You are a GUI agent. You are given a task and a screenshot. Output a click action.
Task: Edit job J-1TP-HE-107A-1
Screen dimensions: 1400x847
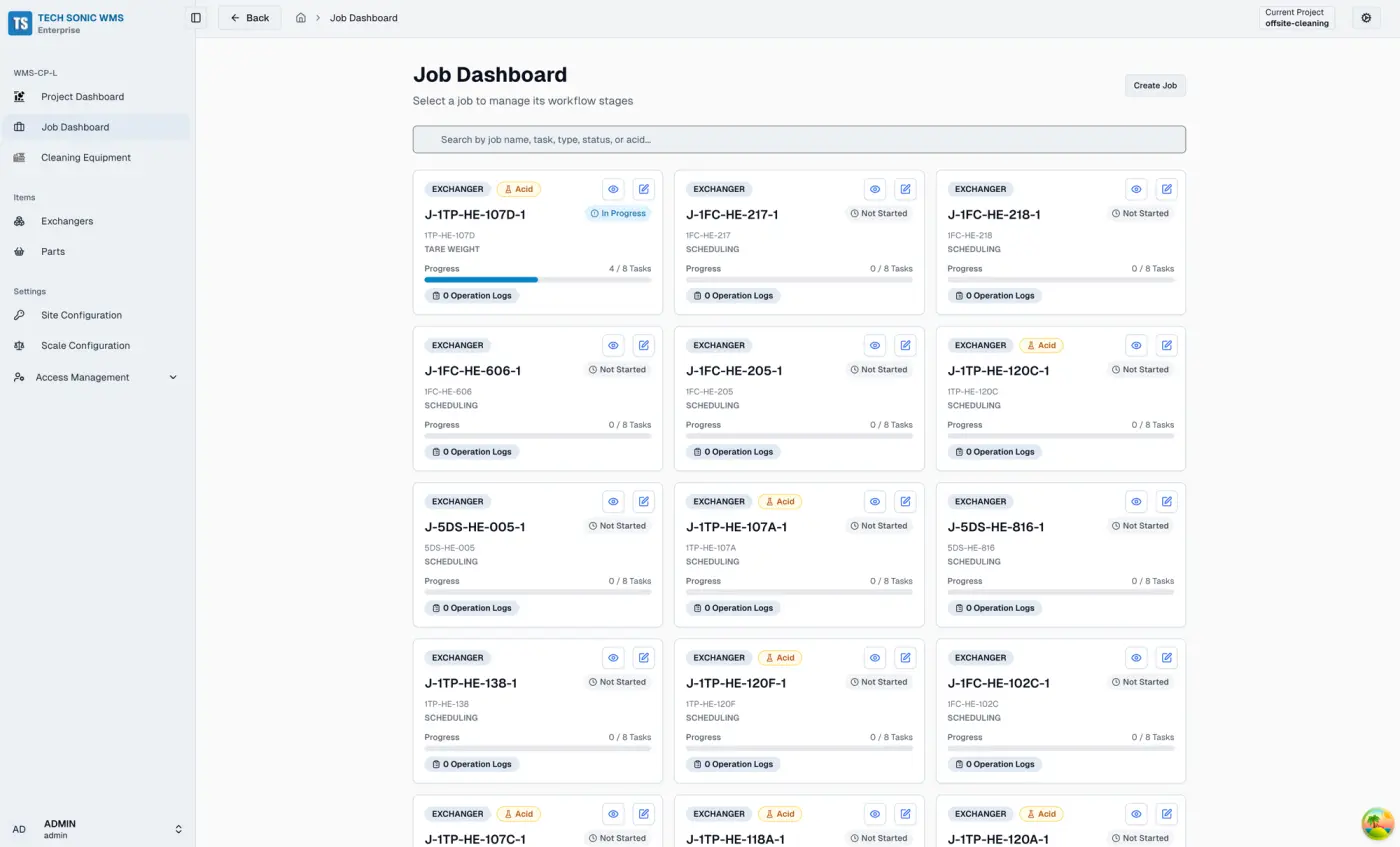pos(905,501)
